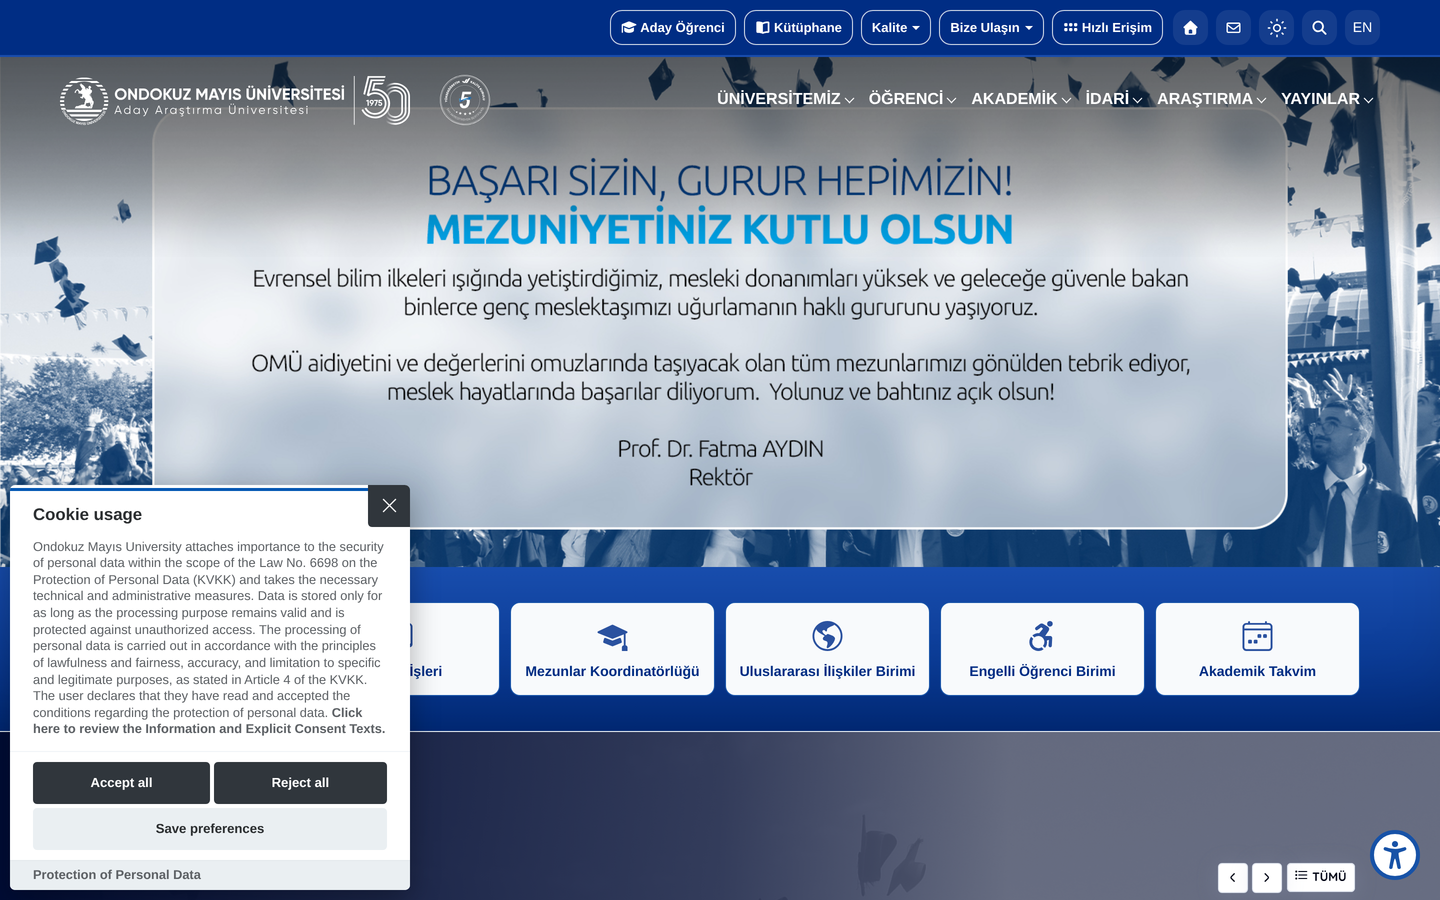Open the home page icon button

pos(1190,28)
